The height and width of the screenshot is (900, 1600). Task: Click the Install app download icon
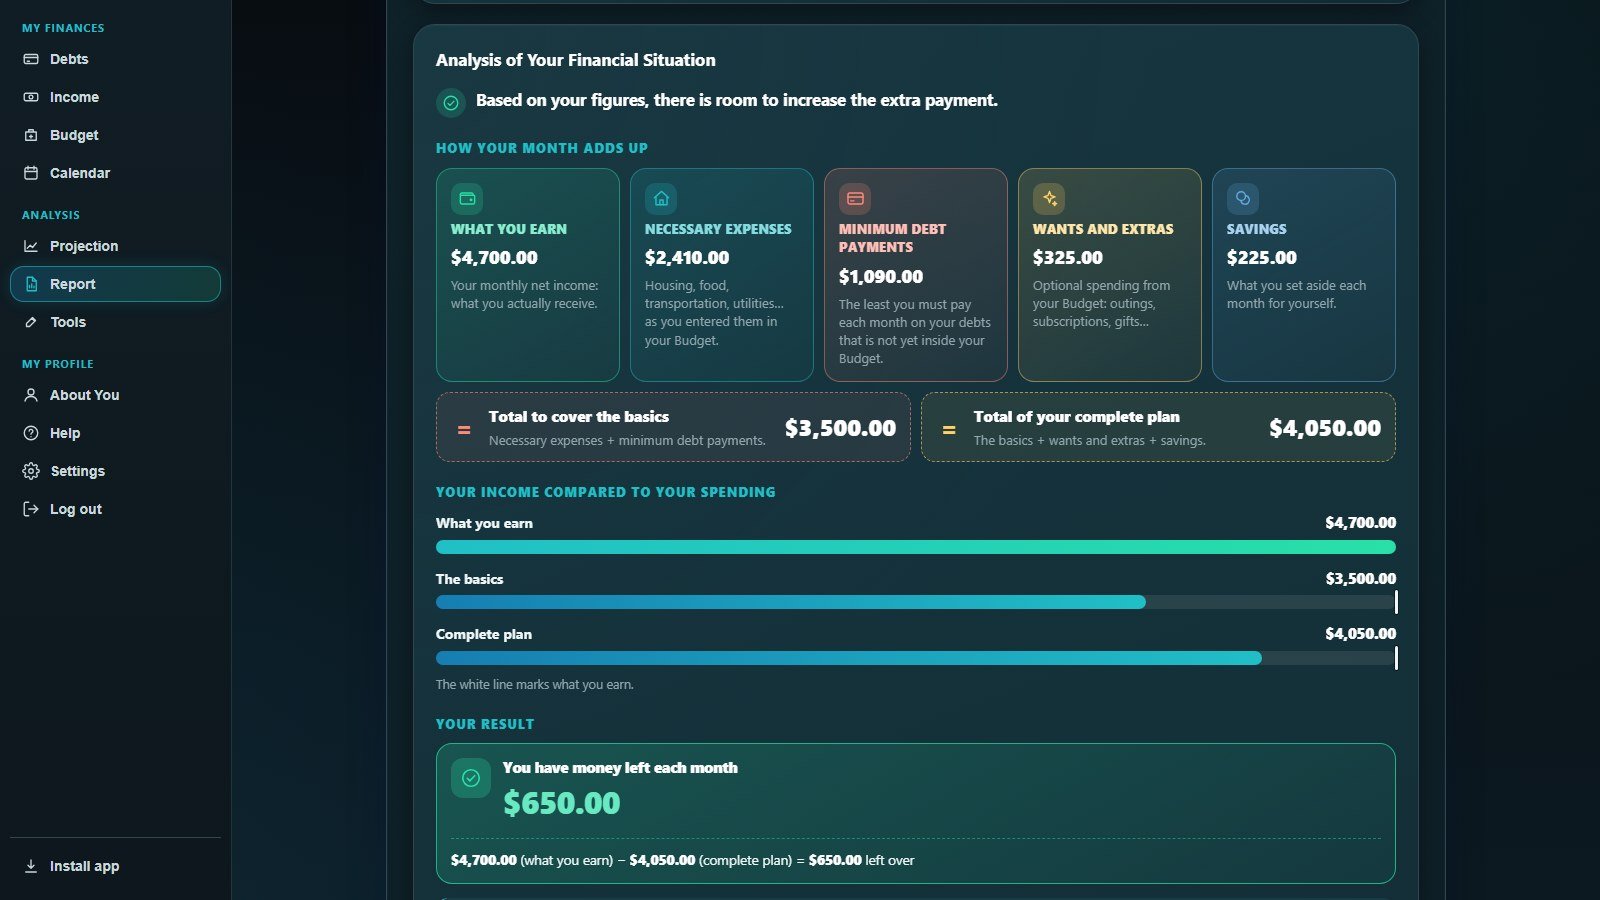click(x=31, y=866)
